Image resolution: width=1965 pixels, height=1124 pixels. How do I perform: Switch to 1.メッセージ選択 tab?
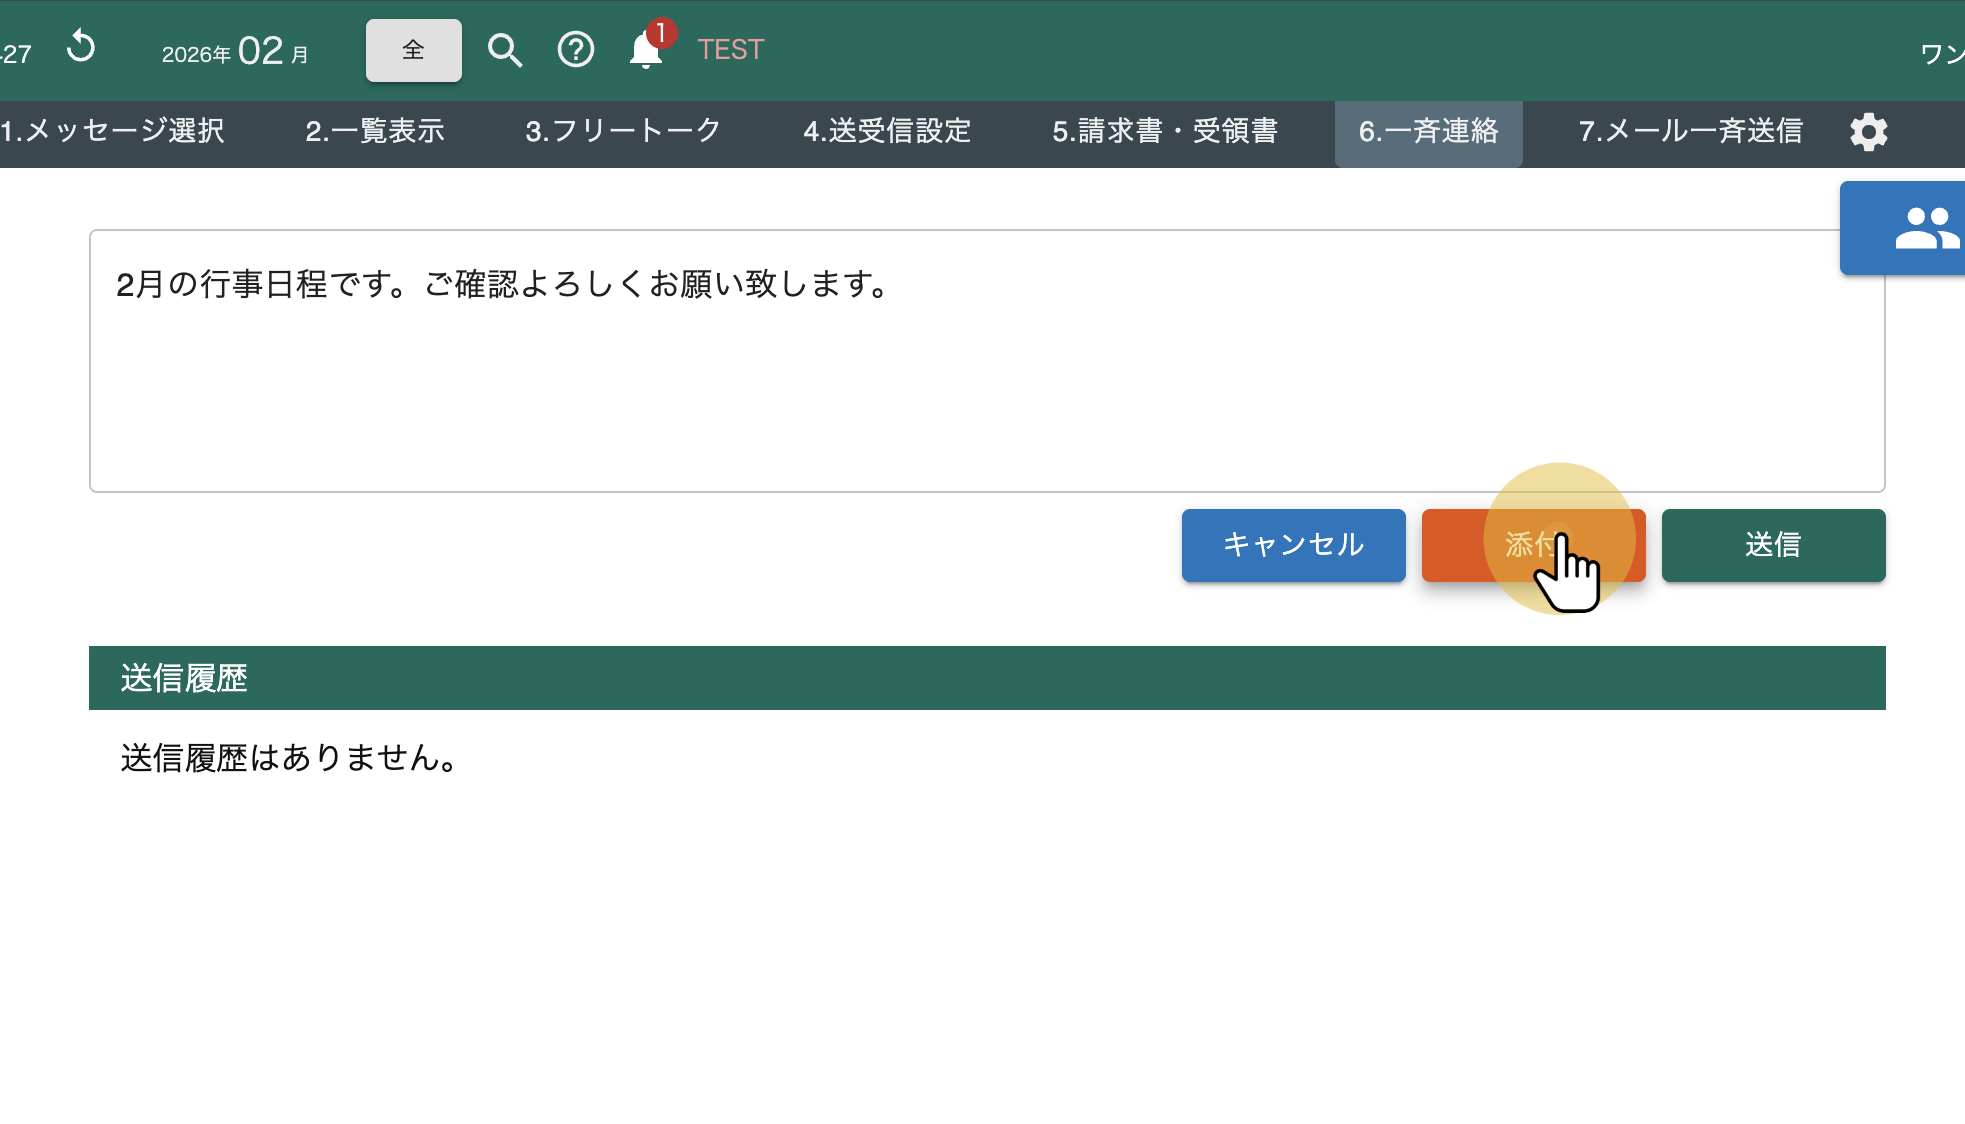coord(112,132)
